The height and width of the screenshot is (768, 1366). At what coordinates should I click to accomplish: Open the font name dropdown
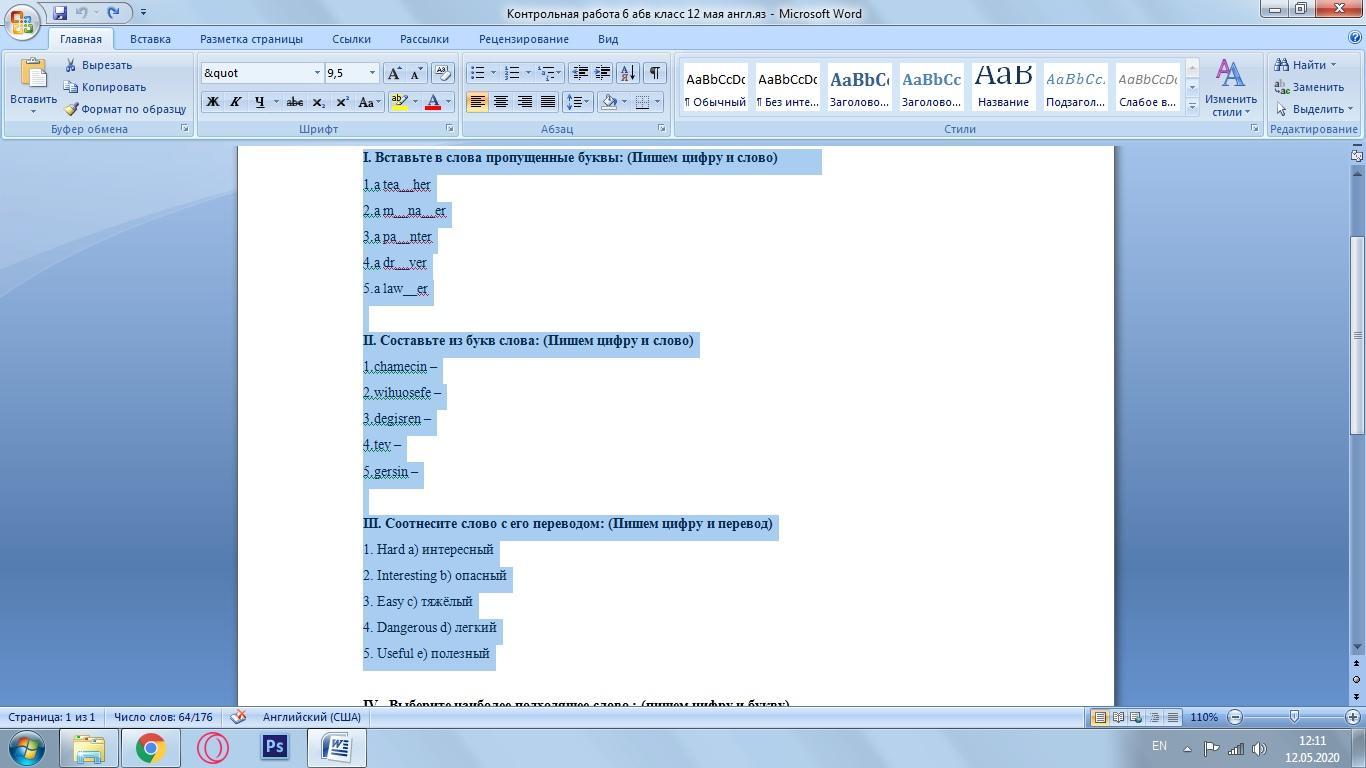click(317, 73)
